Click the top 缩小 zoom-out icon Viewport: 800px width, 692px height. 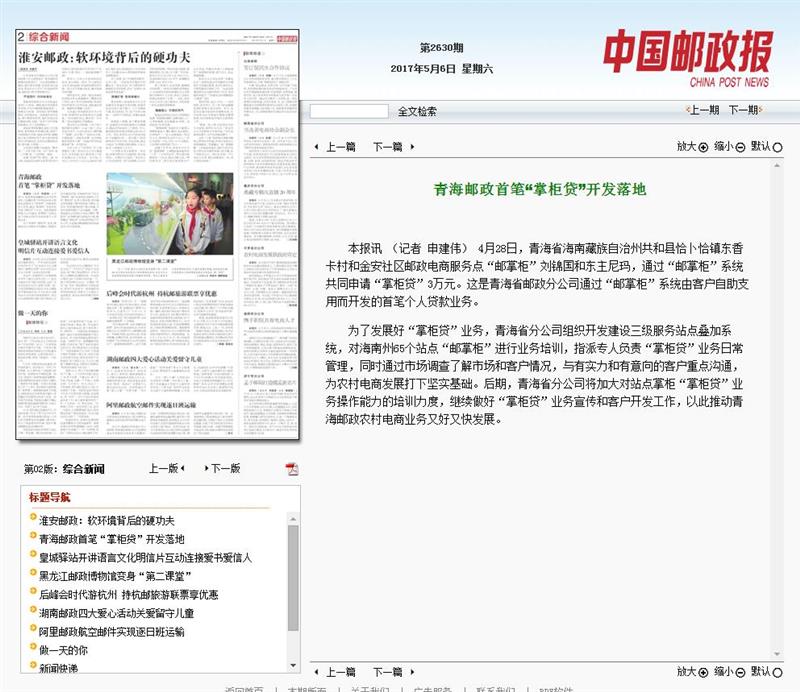pyautogui.click(x=741, y=147)
